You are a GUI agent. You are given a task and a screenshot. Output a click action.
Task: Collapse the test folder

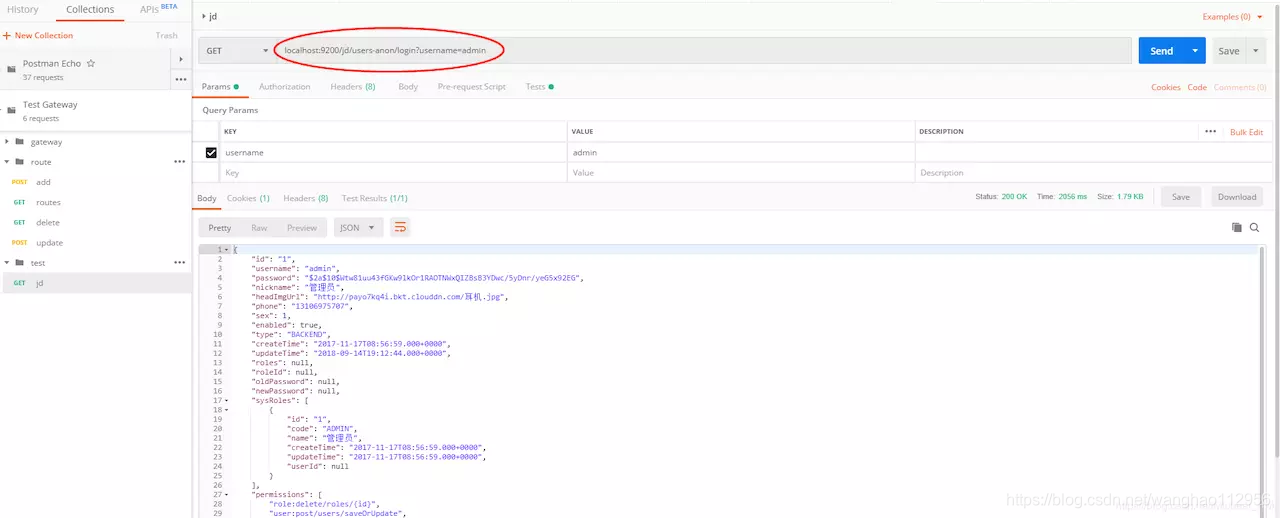click(x=7, y=263)
